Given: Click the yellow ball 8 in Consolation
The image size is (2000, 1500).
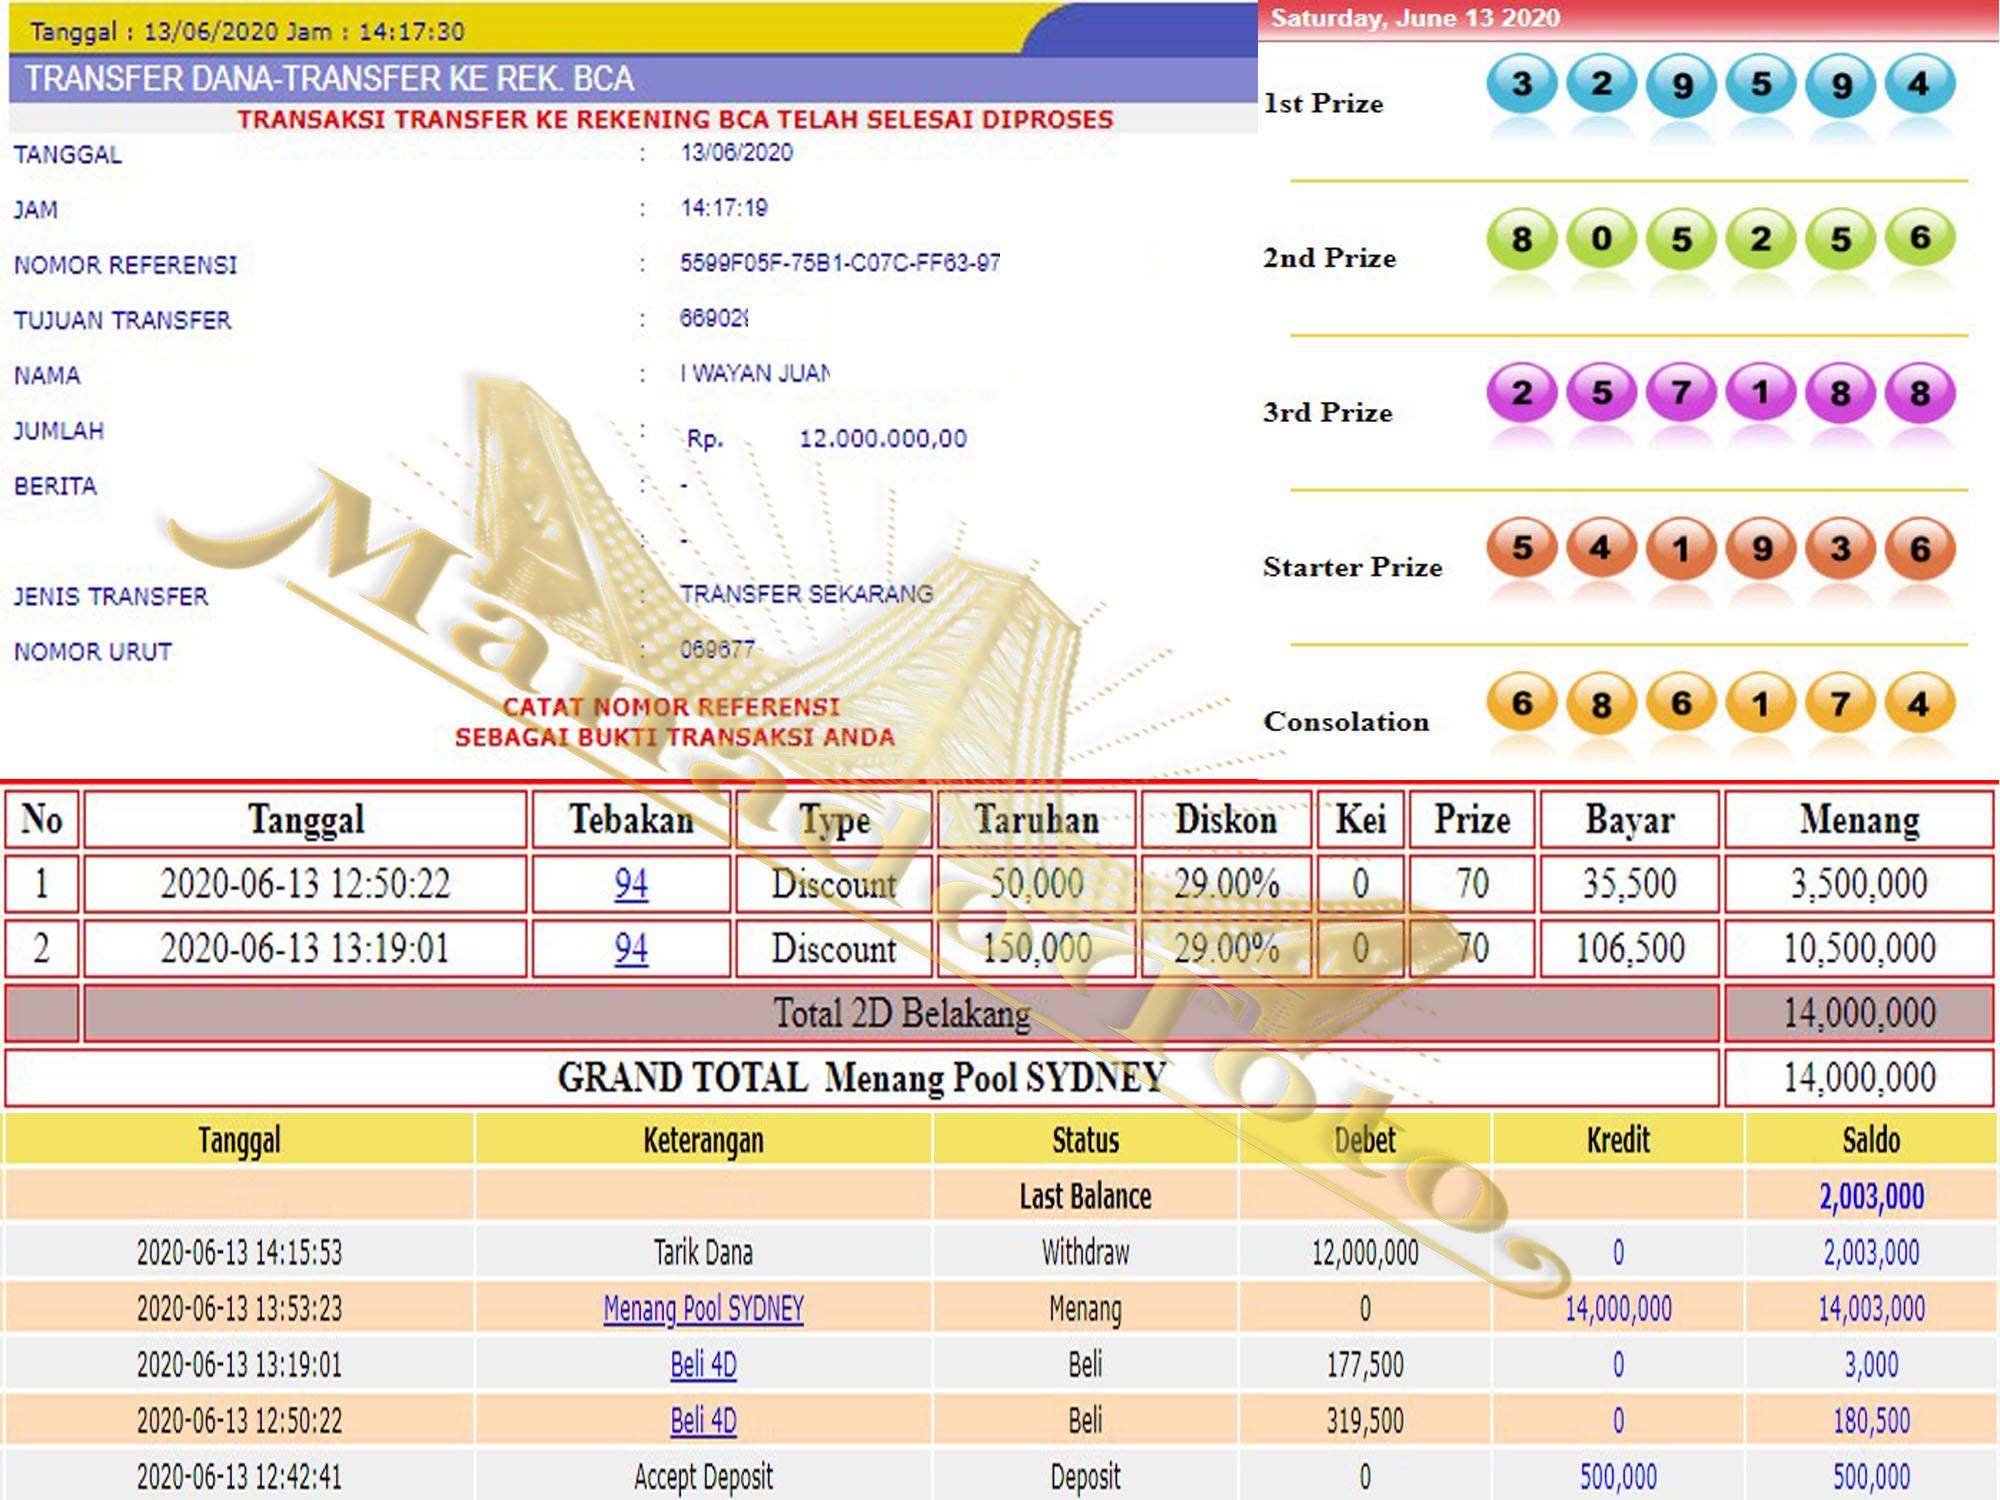Looking at the screenshot, I should (x=1601, y=703).
